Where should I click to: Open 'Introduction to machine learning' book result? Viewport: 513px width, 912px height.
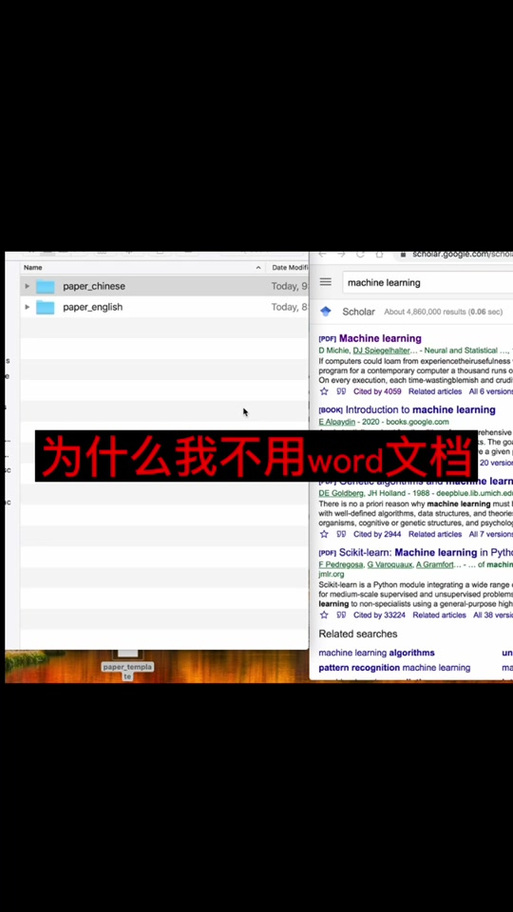click(x=421, y=409)
